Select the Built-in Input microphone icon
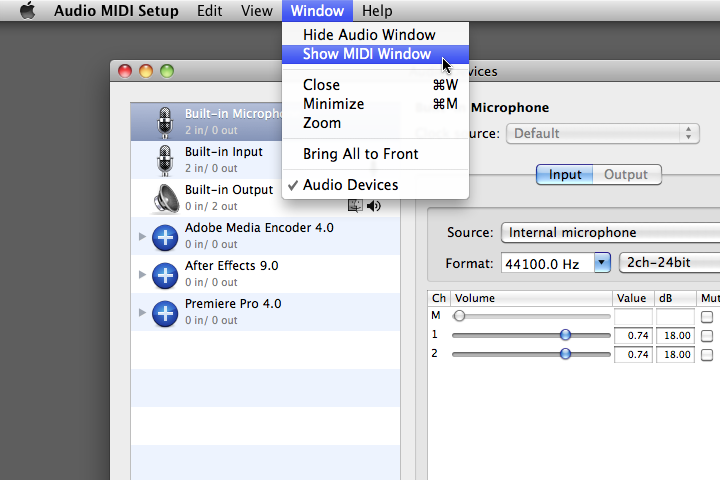The image size is (720, 480). pyautogui.click(x=165, y=160)
